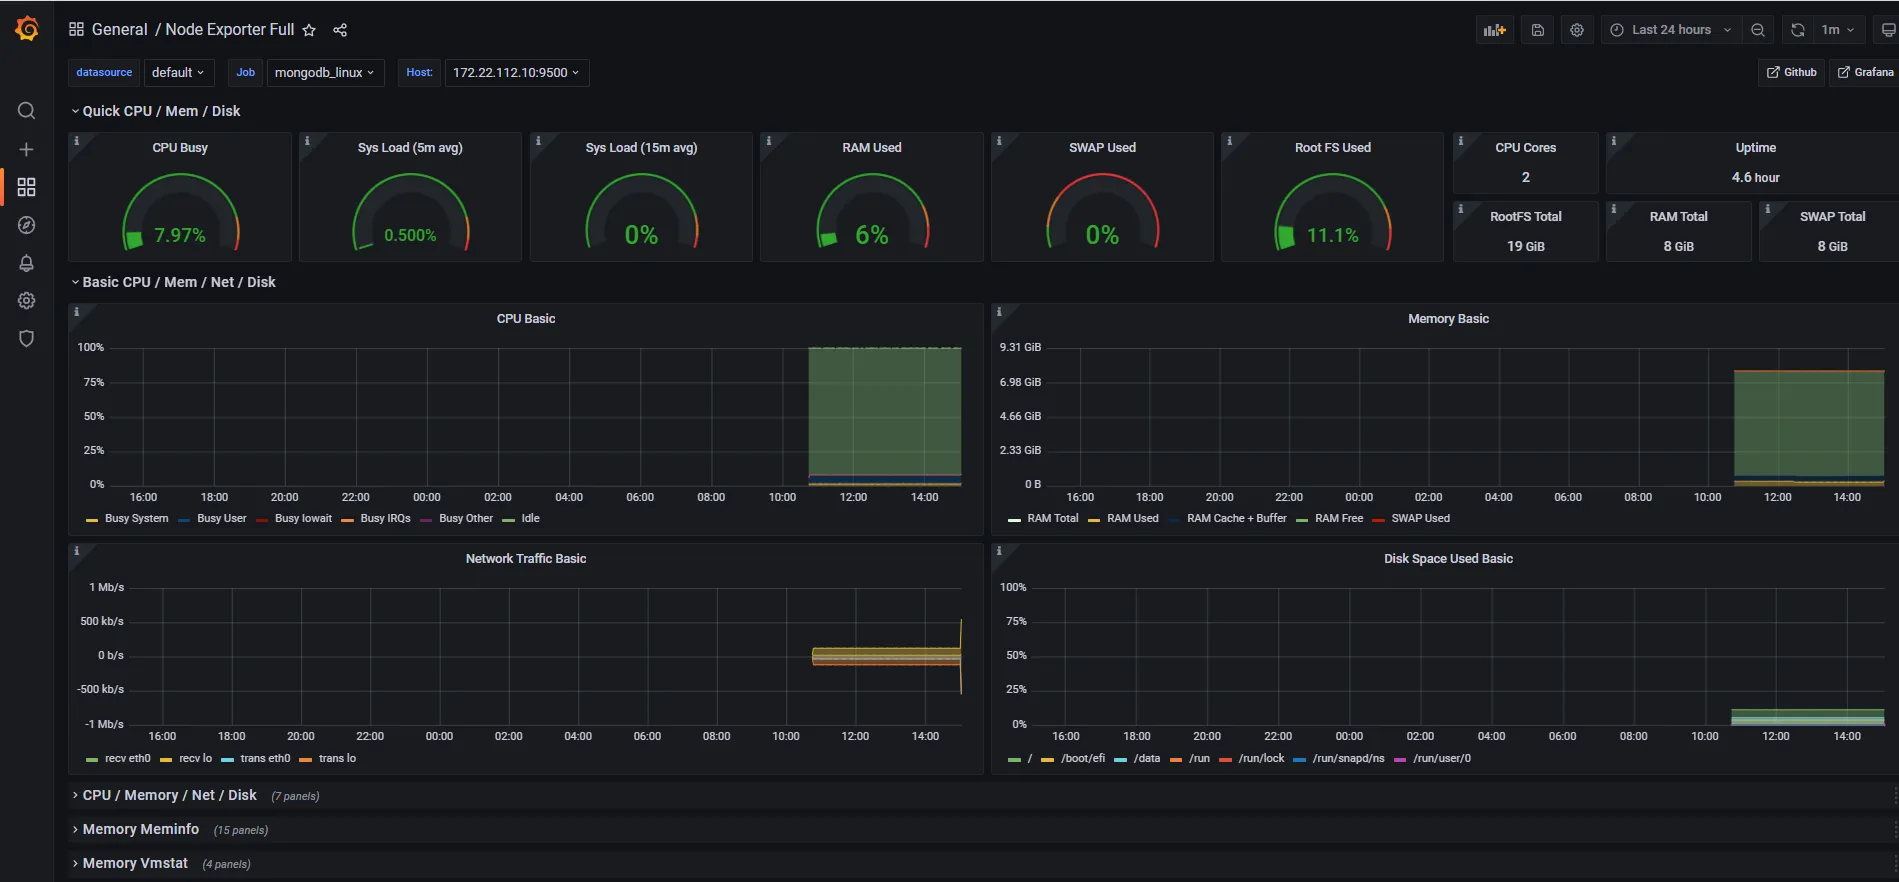1899x882 pixels.
Task: Open the Configuration gear in sidebar
Action: [27, 300]
